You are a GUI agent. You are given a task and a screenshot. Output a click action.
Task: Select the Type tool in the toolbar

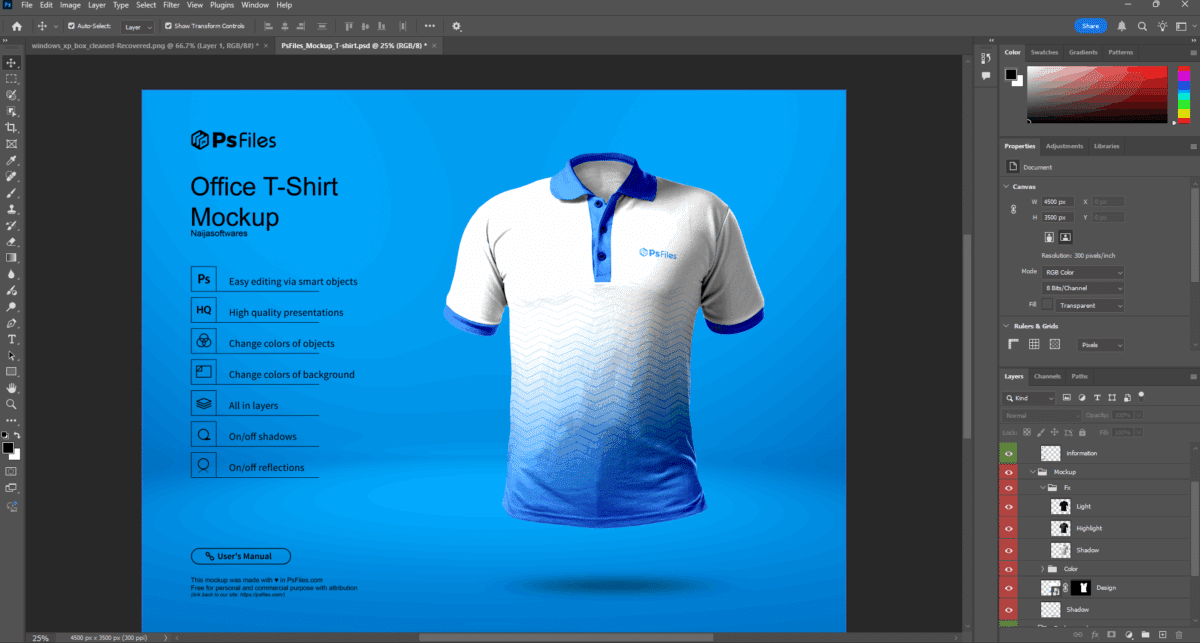11,339
